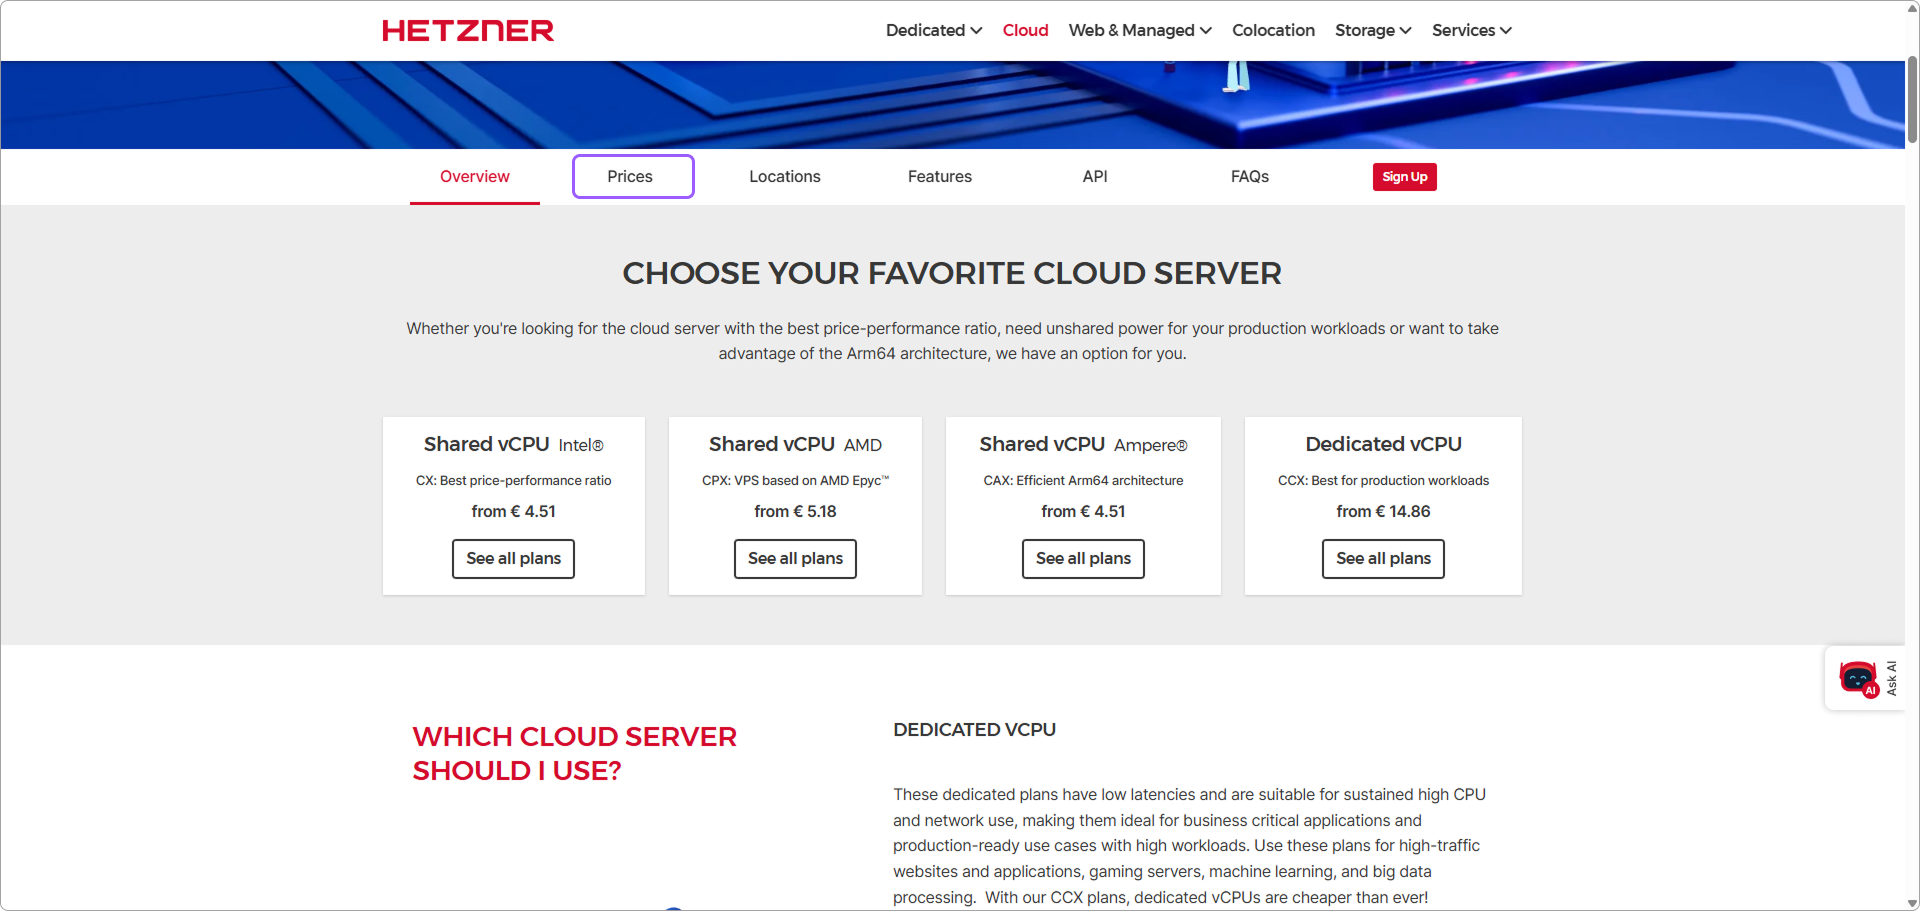Viewport: 1920px width, 911px height.
Task: Open the API tab
Action: point(1095,177)
